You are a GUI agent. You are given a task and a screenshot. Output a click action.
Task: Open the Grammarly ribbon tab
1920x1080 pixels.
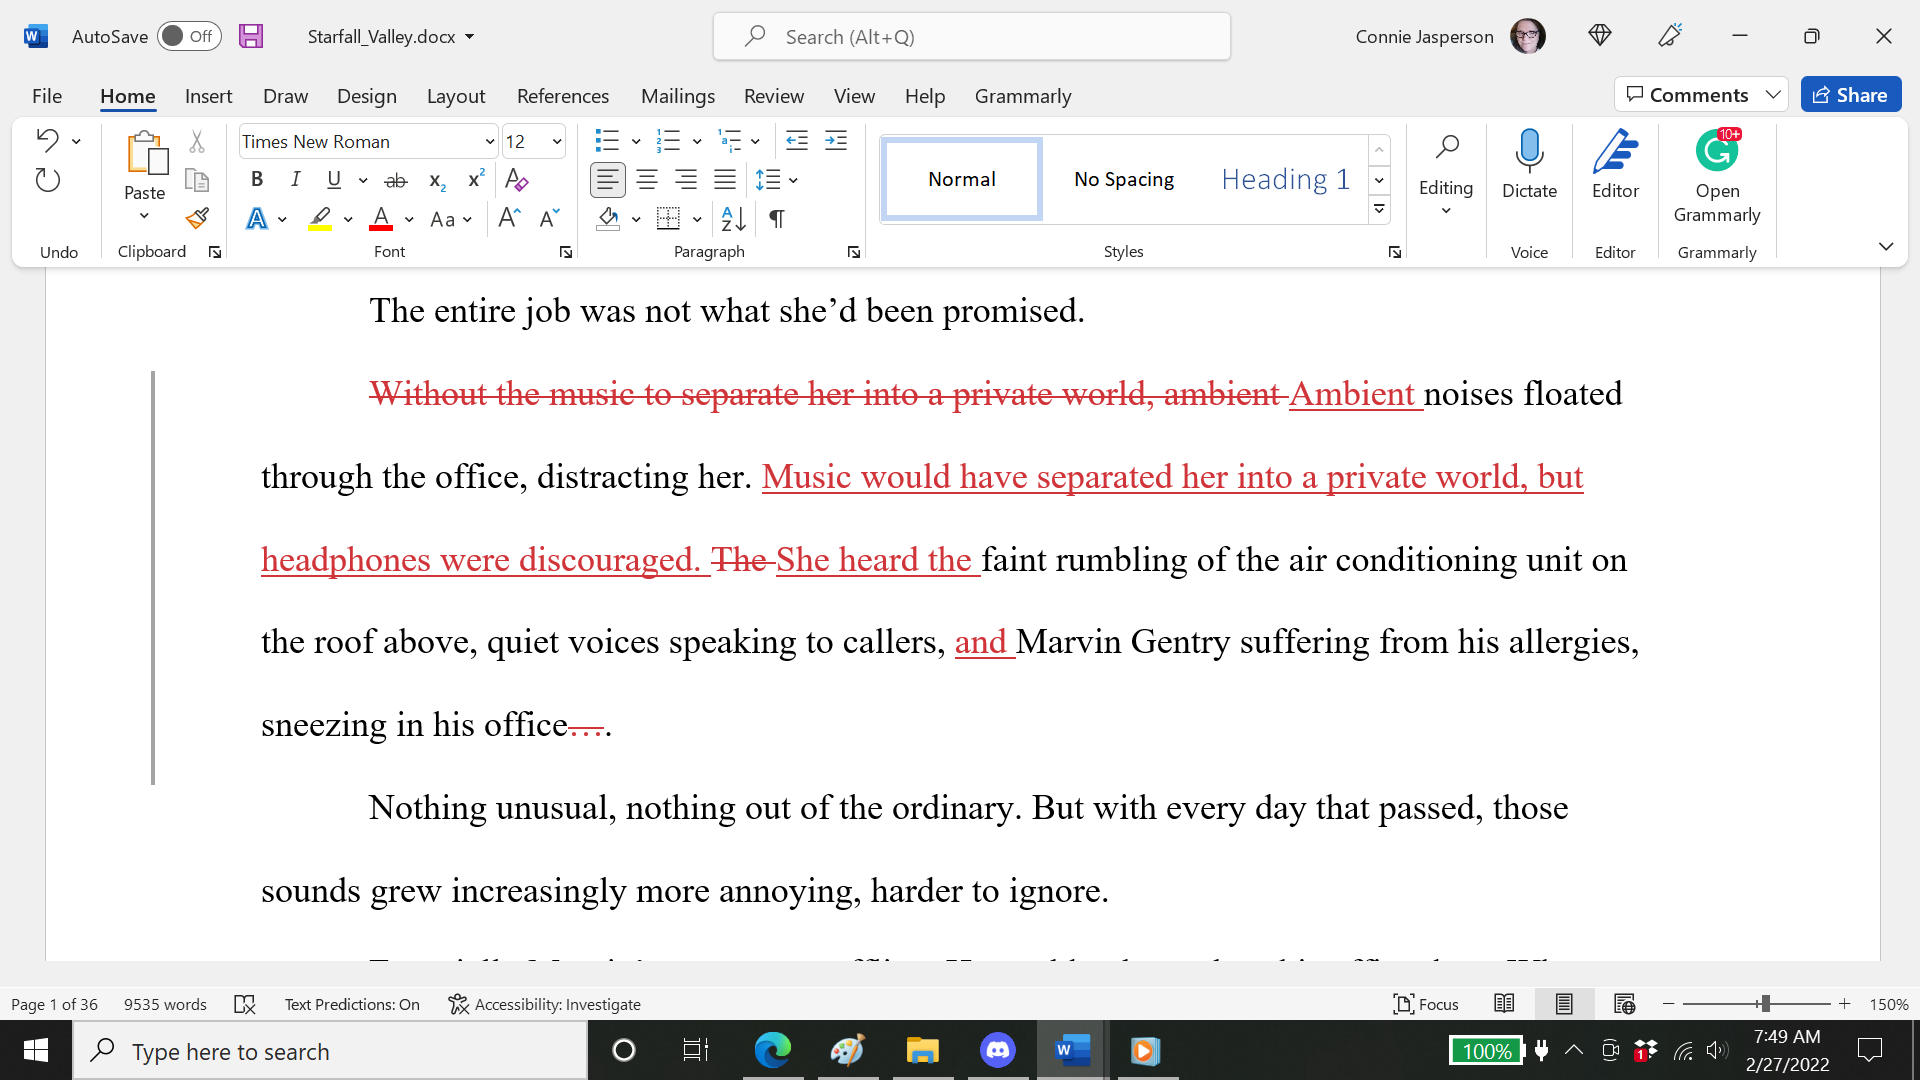pyautogui.click(x=1022, y=96)
